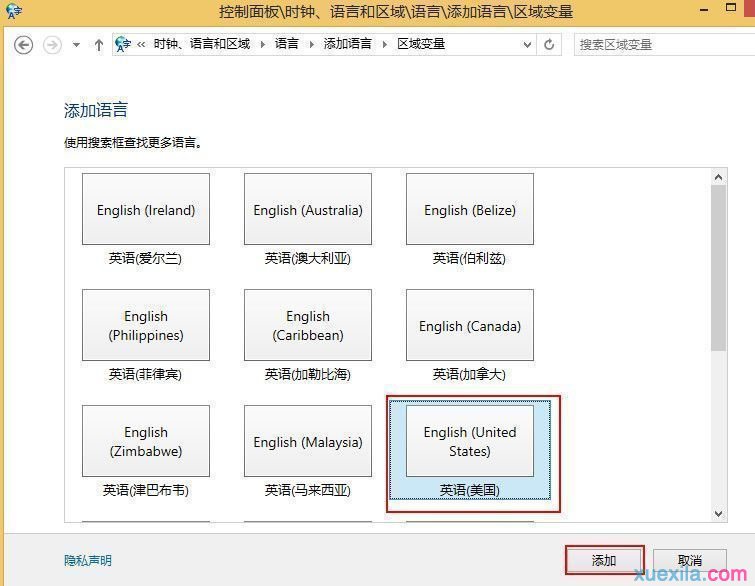Click the Forward navigation arrow
Image resolution: width=755 pixels, height=586 pixels.
coord(52,45)
